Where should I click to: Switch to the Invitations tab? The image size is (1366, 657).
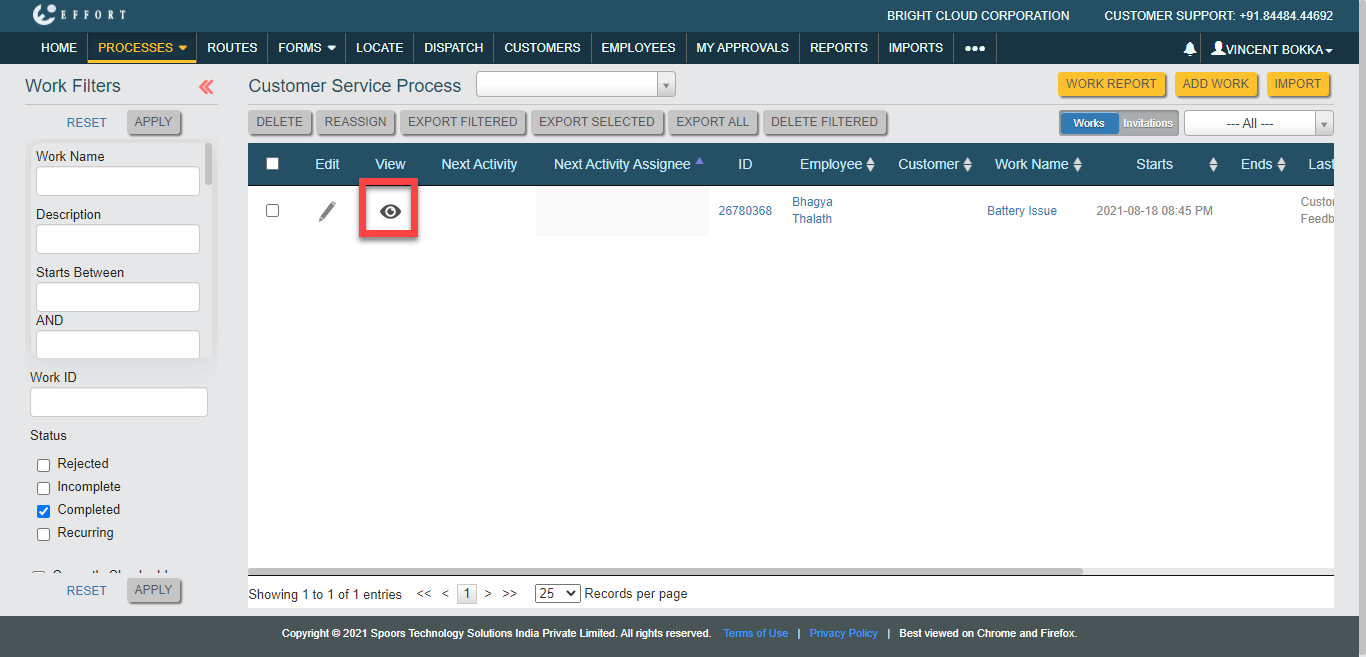click(1147, 123)
